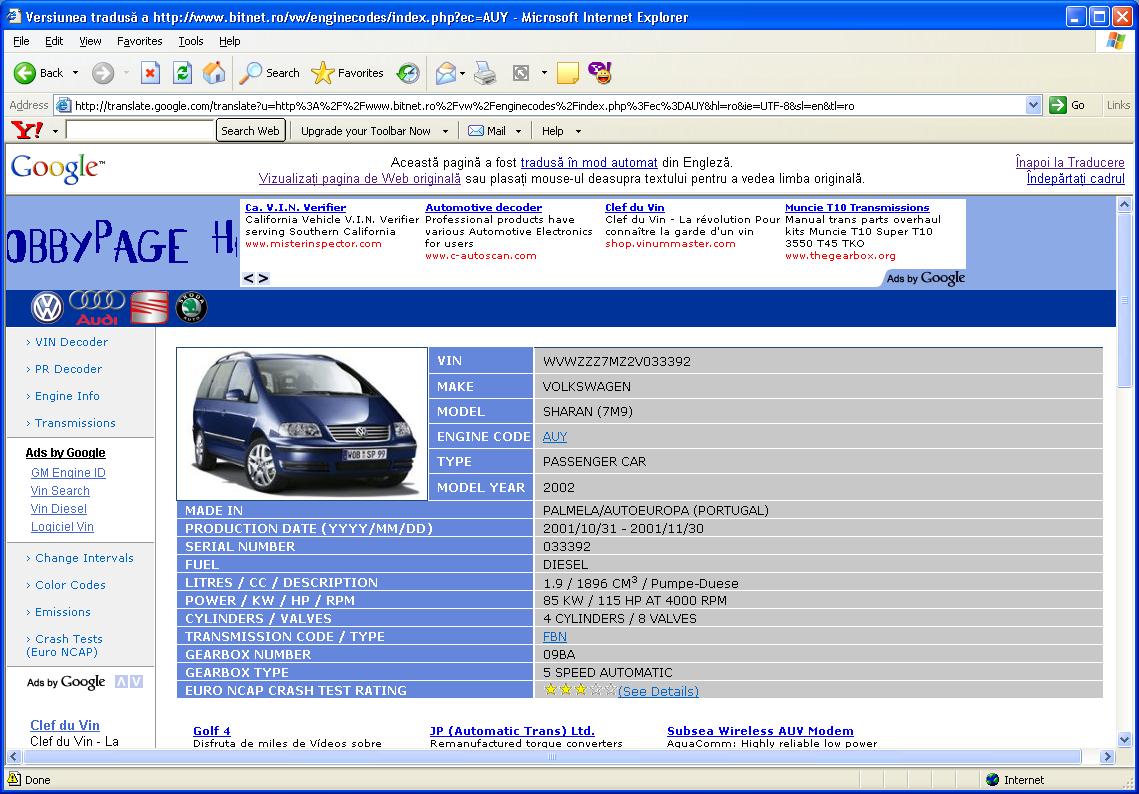Click the Yahoo search input field
1139x794 pixels.
coord(139,131)
